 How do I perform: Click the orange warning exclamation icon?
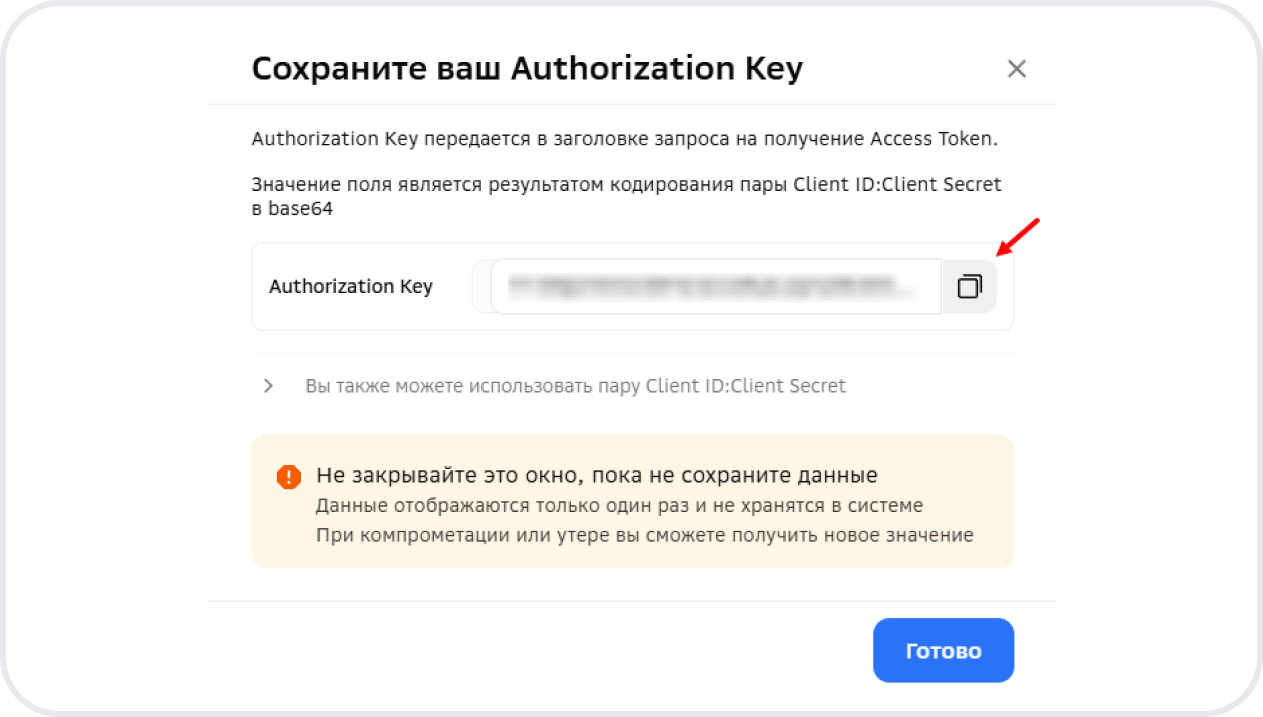pyautogui.click(x=289, y=477)
